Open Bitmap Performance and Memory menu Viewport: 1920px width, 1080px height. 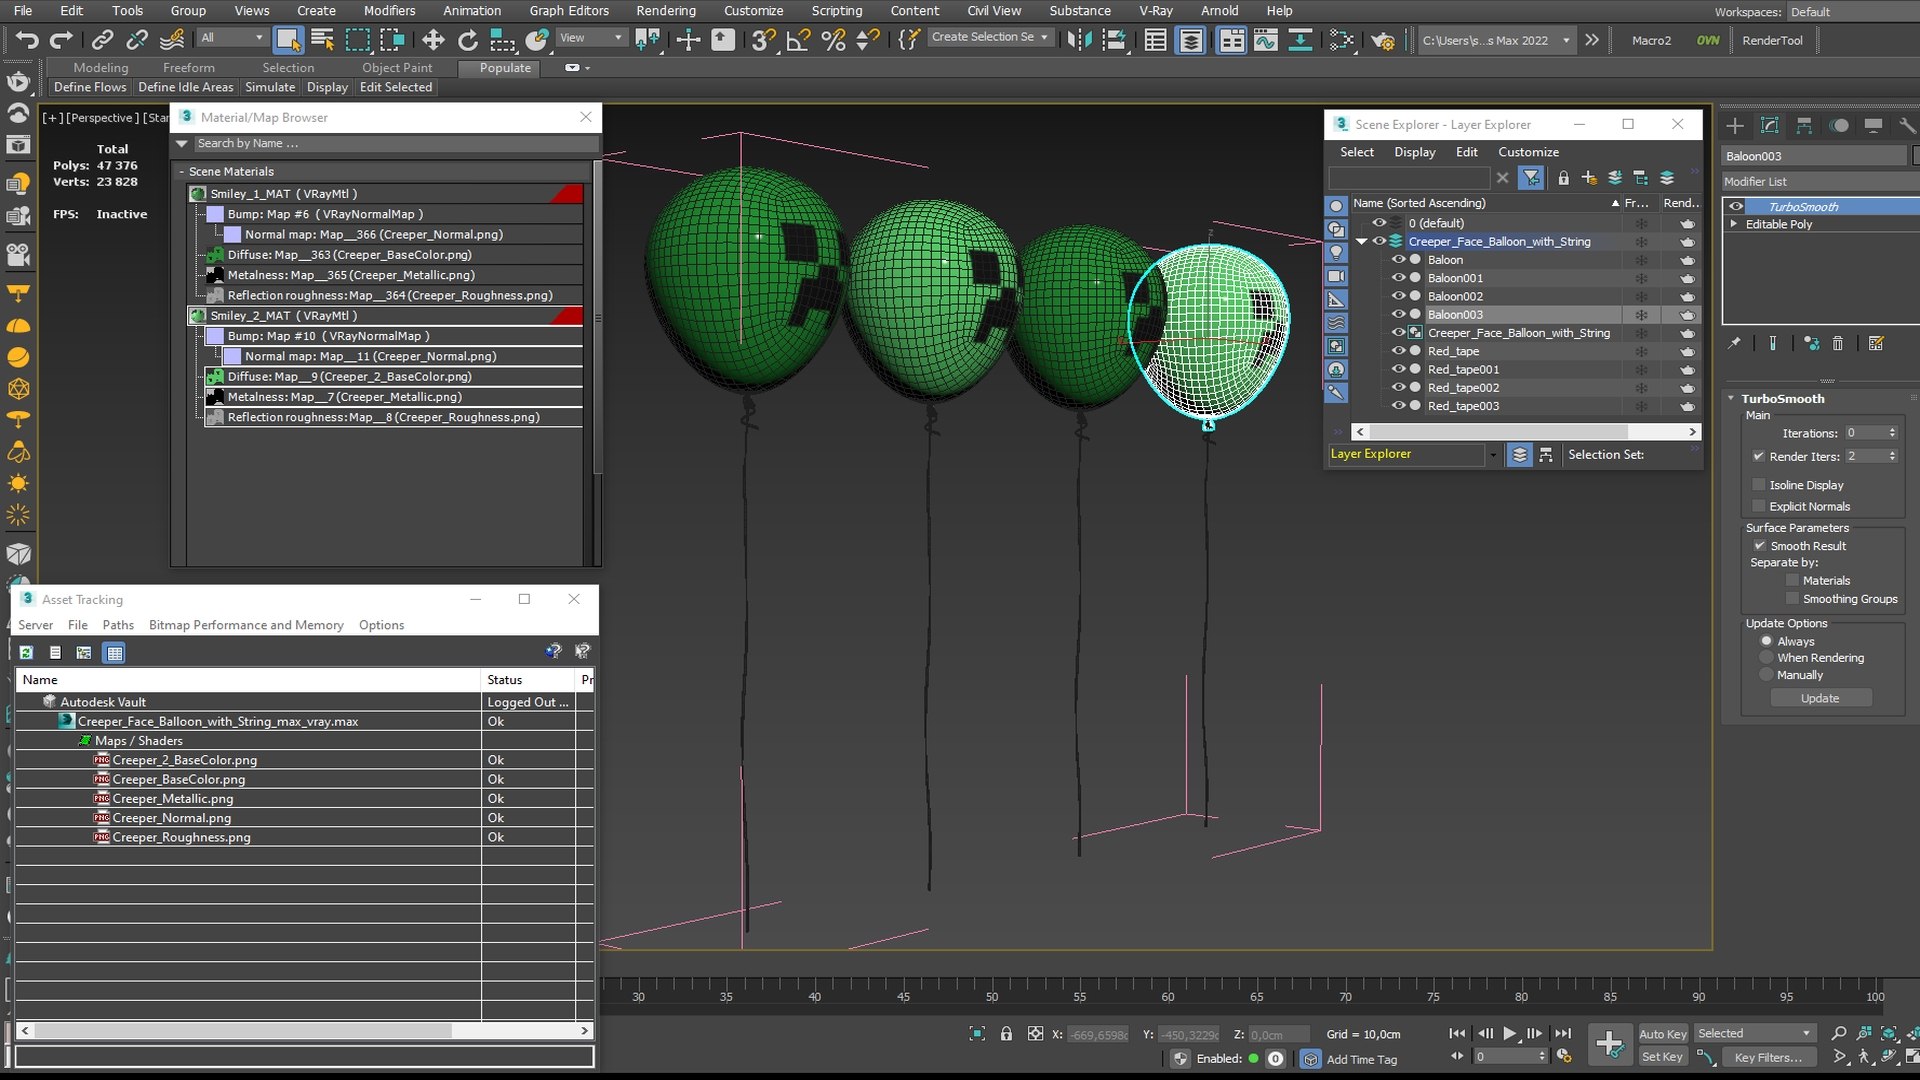pyautogui.click(x=246, y=625)
